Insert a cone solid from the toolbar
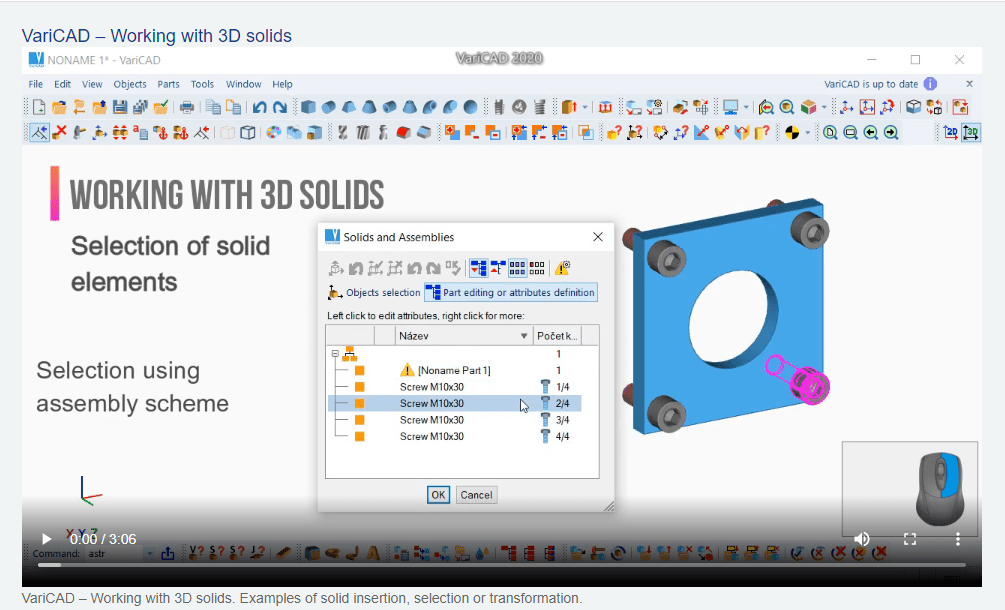The width and height of the screenshot is (1005, 610). click(x=369, y=107)
